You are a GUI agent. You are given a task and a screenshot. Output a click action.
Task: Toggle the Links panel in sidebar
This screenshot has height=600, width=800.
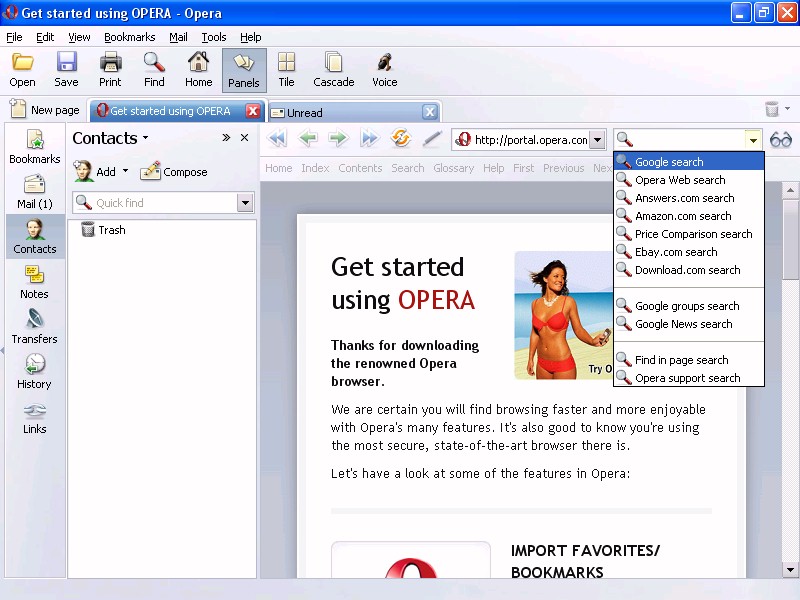pyautogui.click(x=34, y=417)
